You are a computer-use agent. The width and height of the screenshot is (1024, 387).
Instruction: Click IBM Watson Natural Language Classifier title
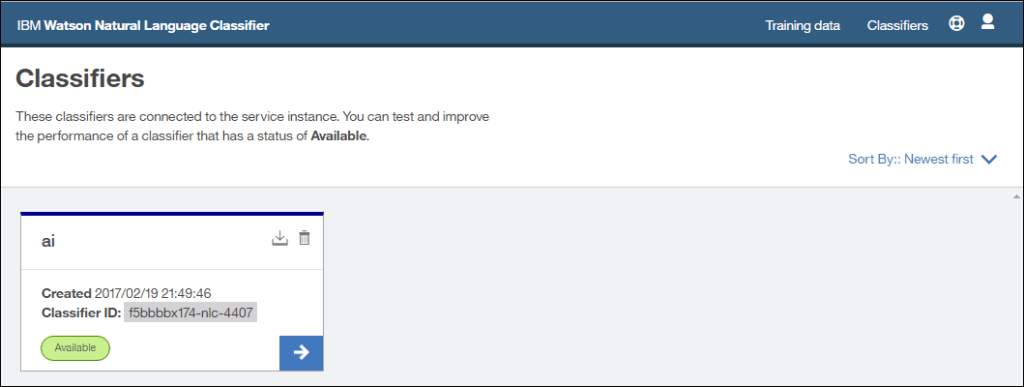click(x=144, y=26)
